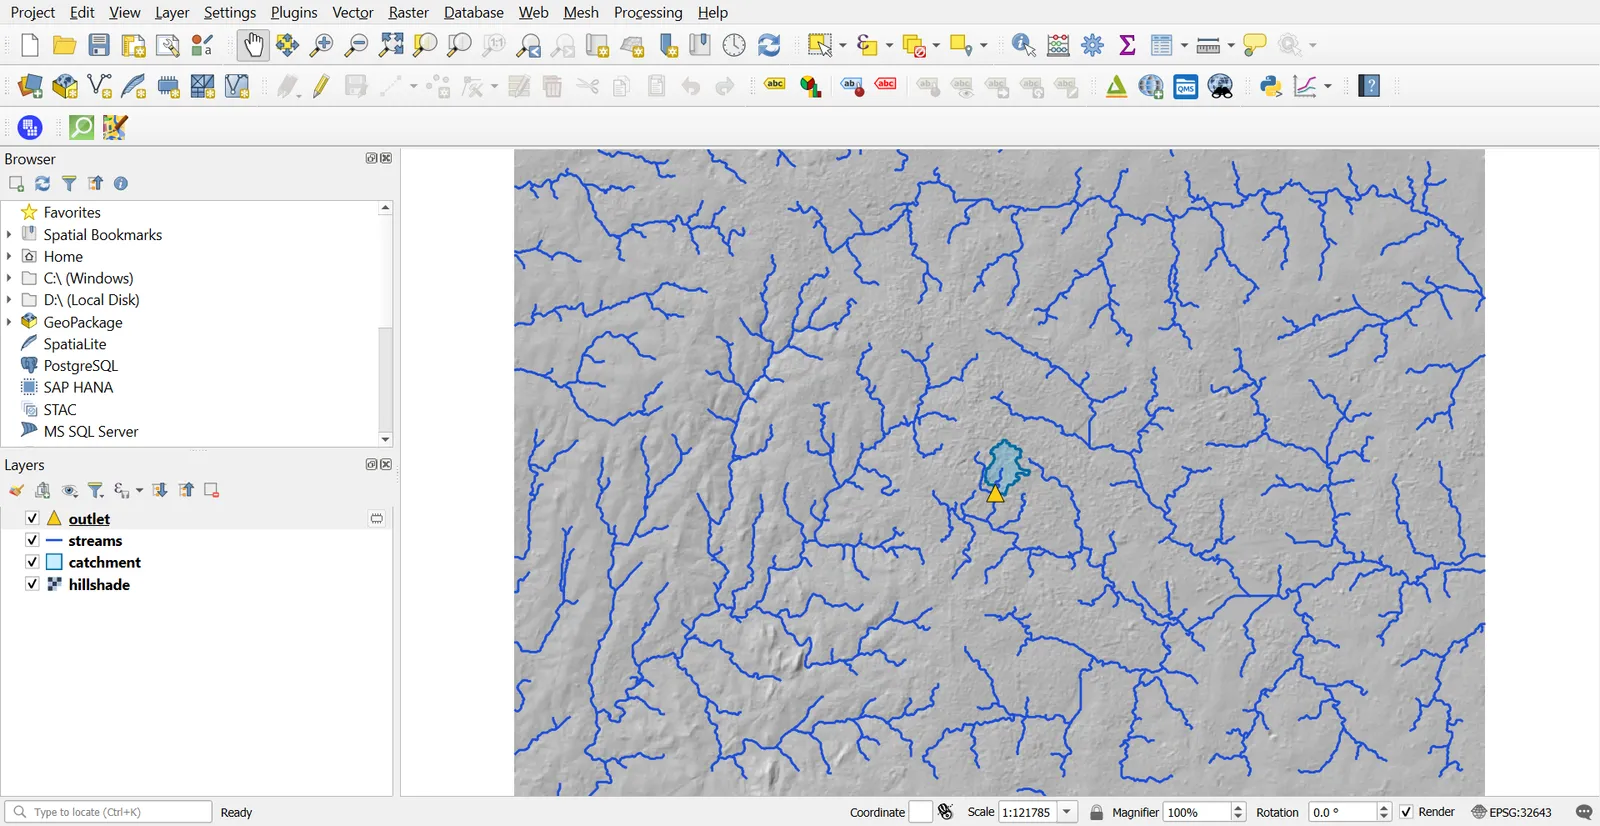Viewport: 1600px width, 826px height.
Task: Click Zoom Full extent icon
Action: point(391,45)
